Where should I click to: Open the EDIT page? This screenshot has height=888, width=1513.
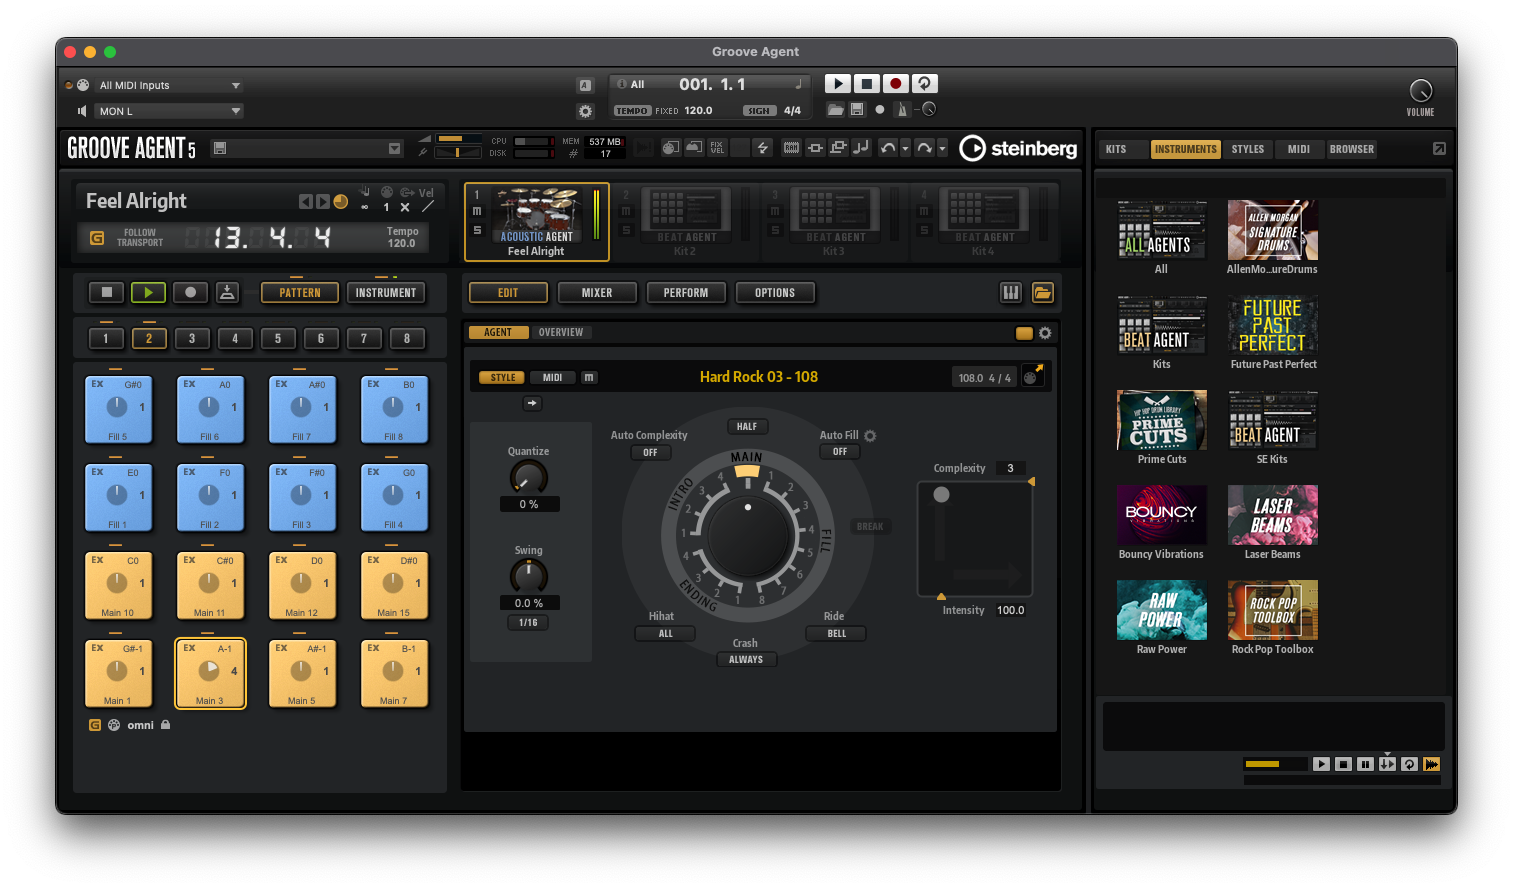508,293
